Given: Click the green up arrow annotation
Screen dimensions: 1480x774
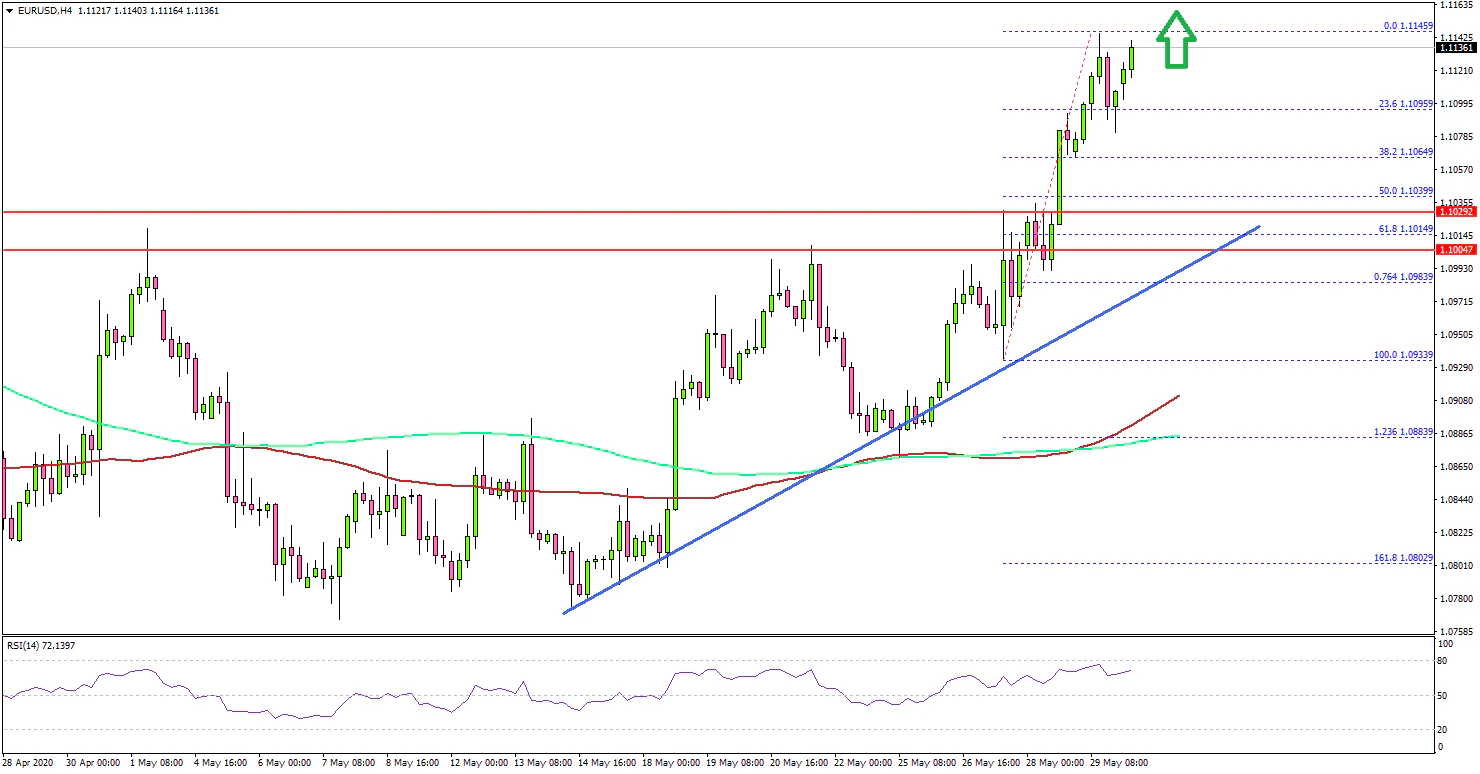Looking at the screenshot, I should click(x=1176, y=40).
